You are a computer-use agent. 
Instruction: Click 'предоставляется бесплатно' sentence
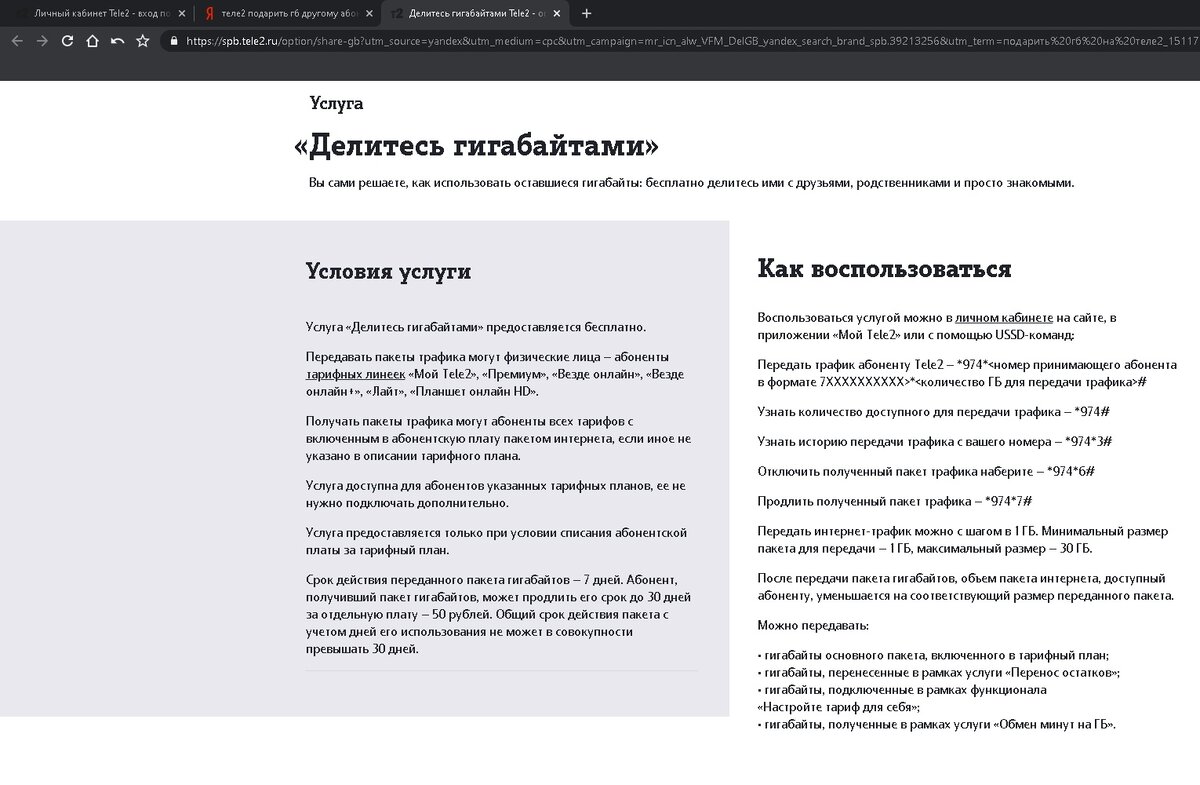[476, 327]
